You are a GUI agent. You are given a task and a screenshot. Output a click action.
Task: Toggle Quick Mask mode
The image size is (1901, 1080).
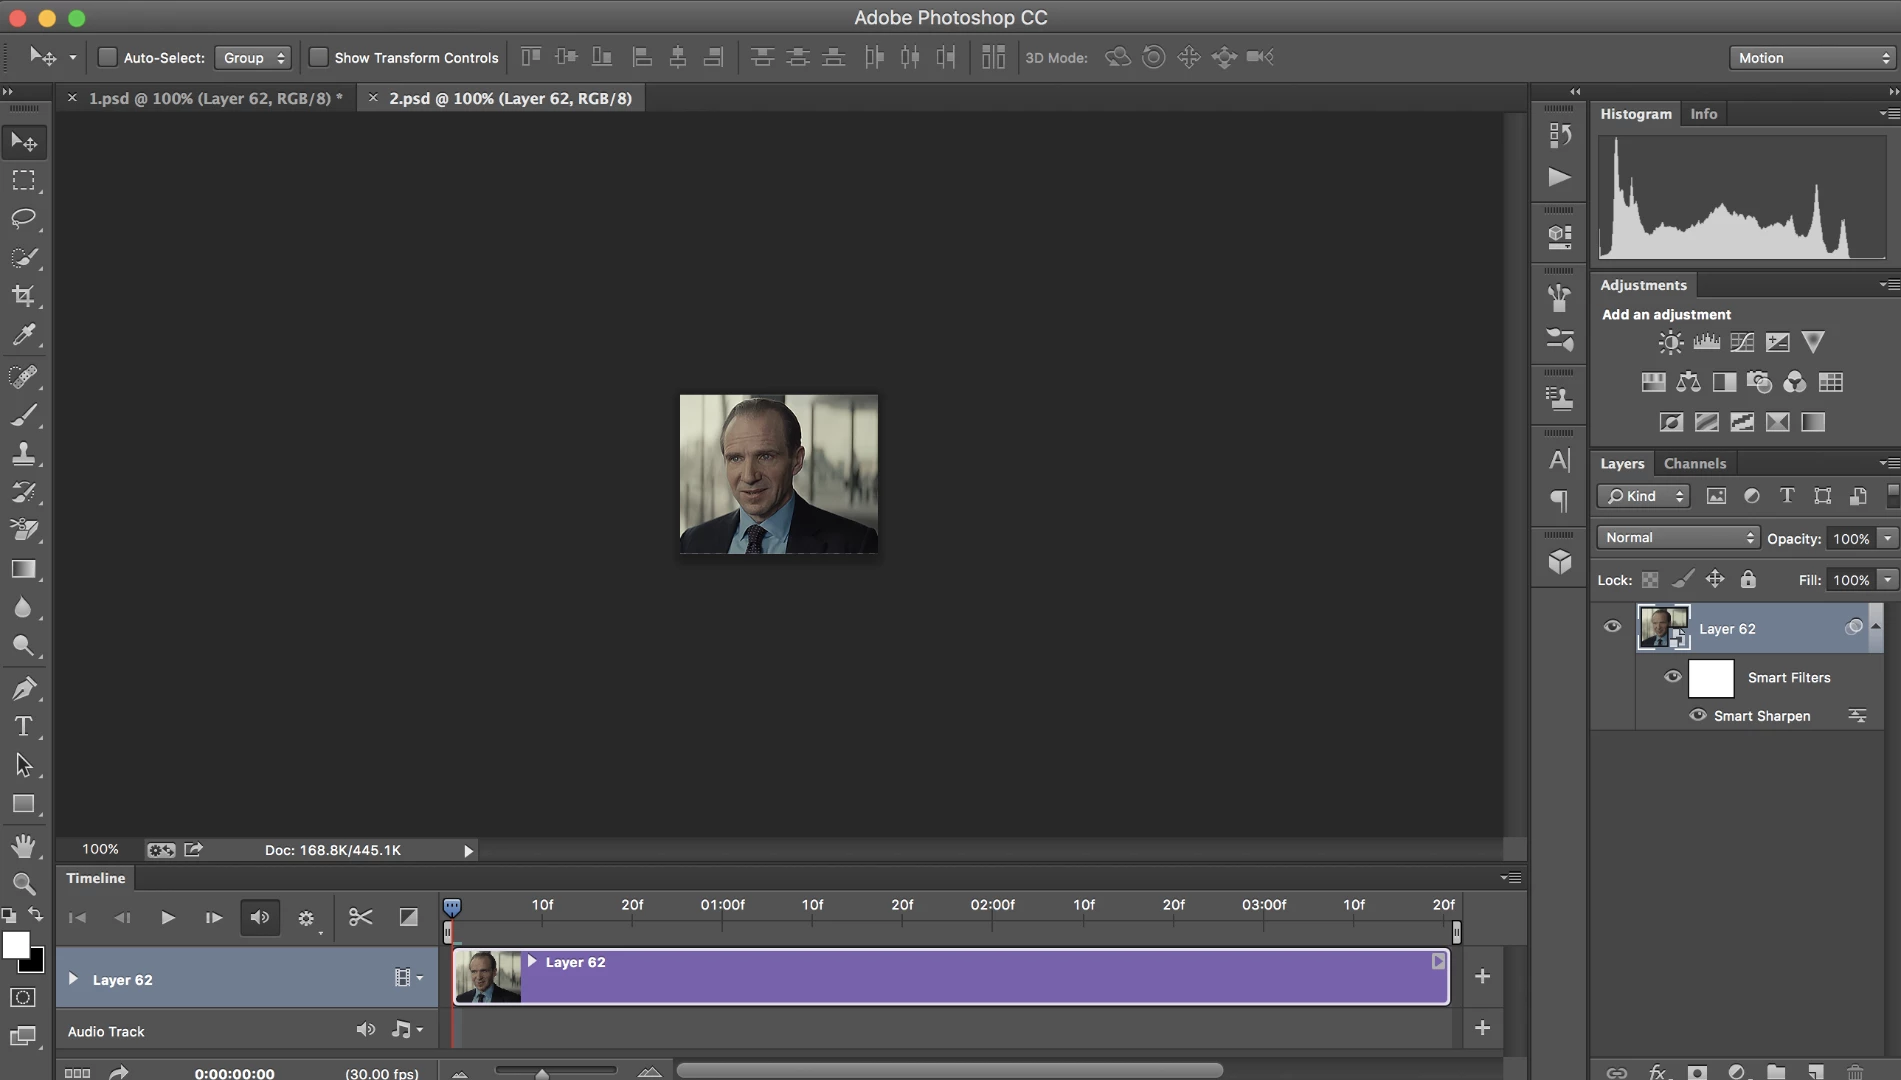click(23, 998)
